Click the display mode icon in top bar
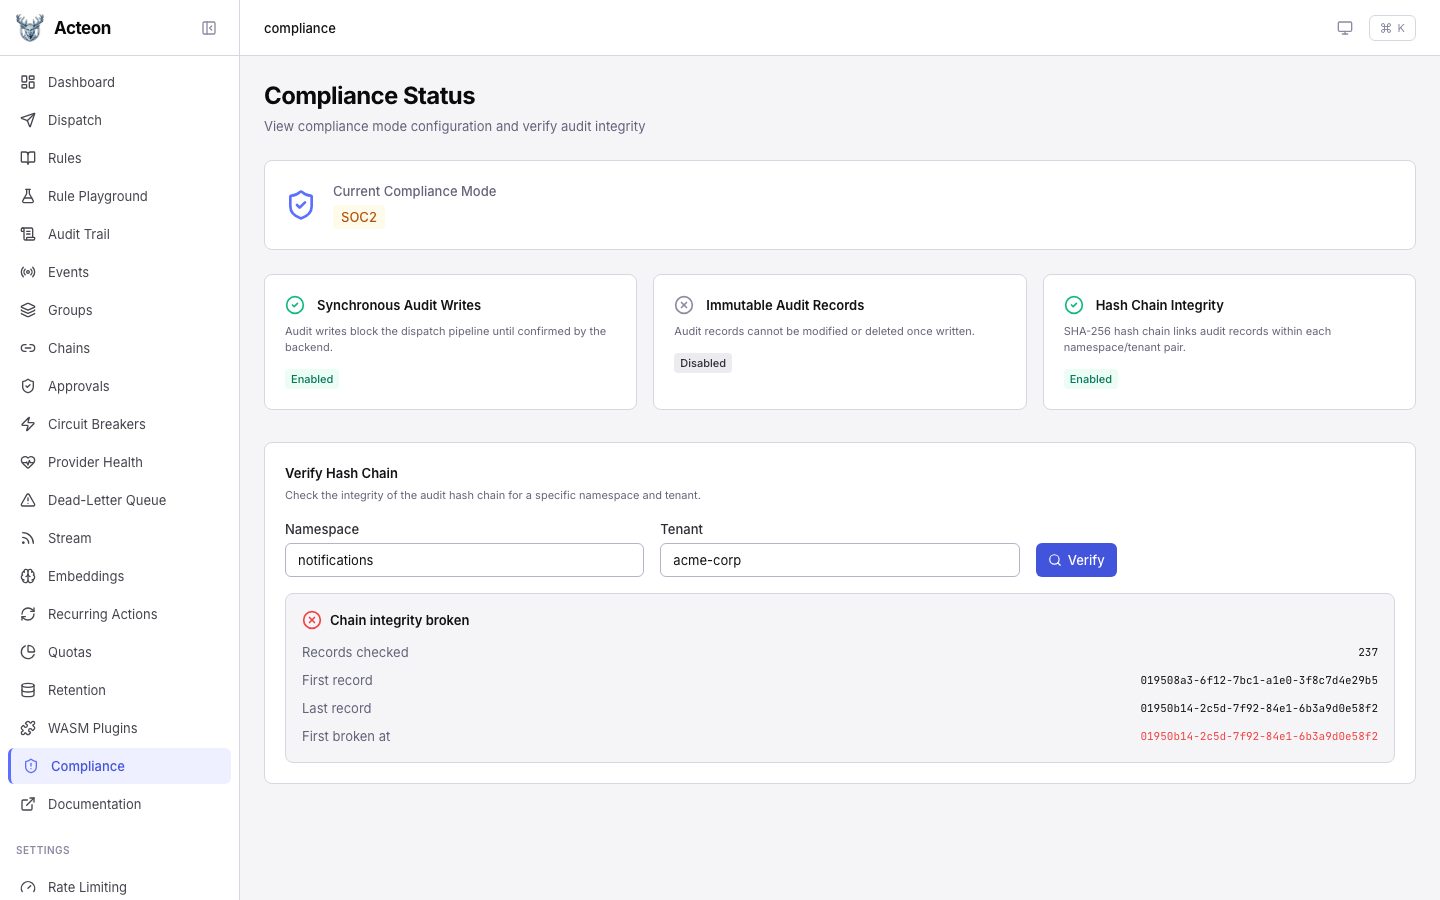 click(x=1345, y=28)
